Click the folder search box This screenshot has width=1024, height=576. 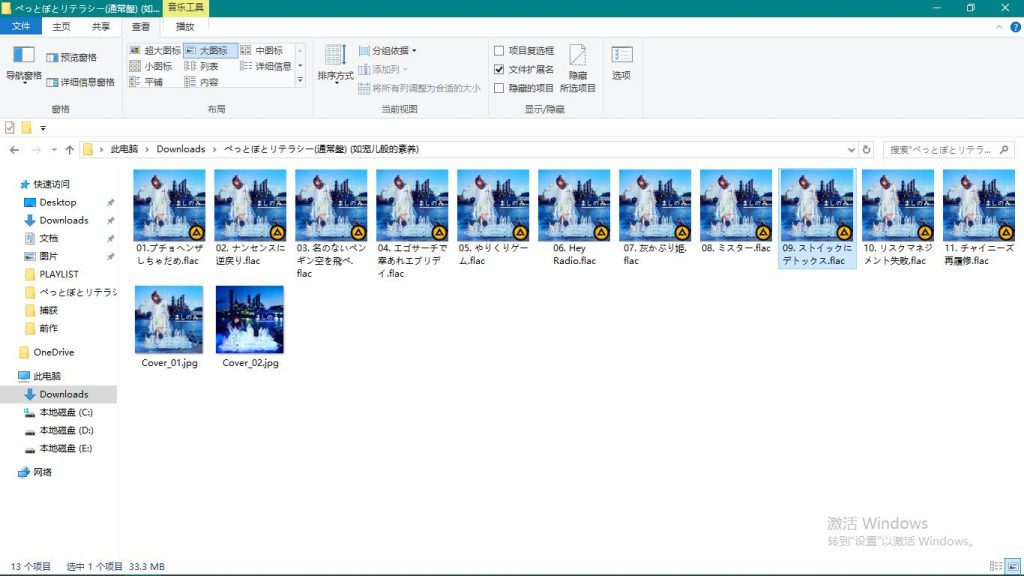948,150
